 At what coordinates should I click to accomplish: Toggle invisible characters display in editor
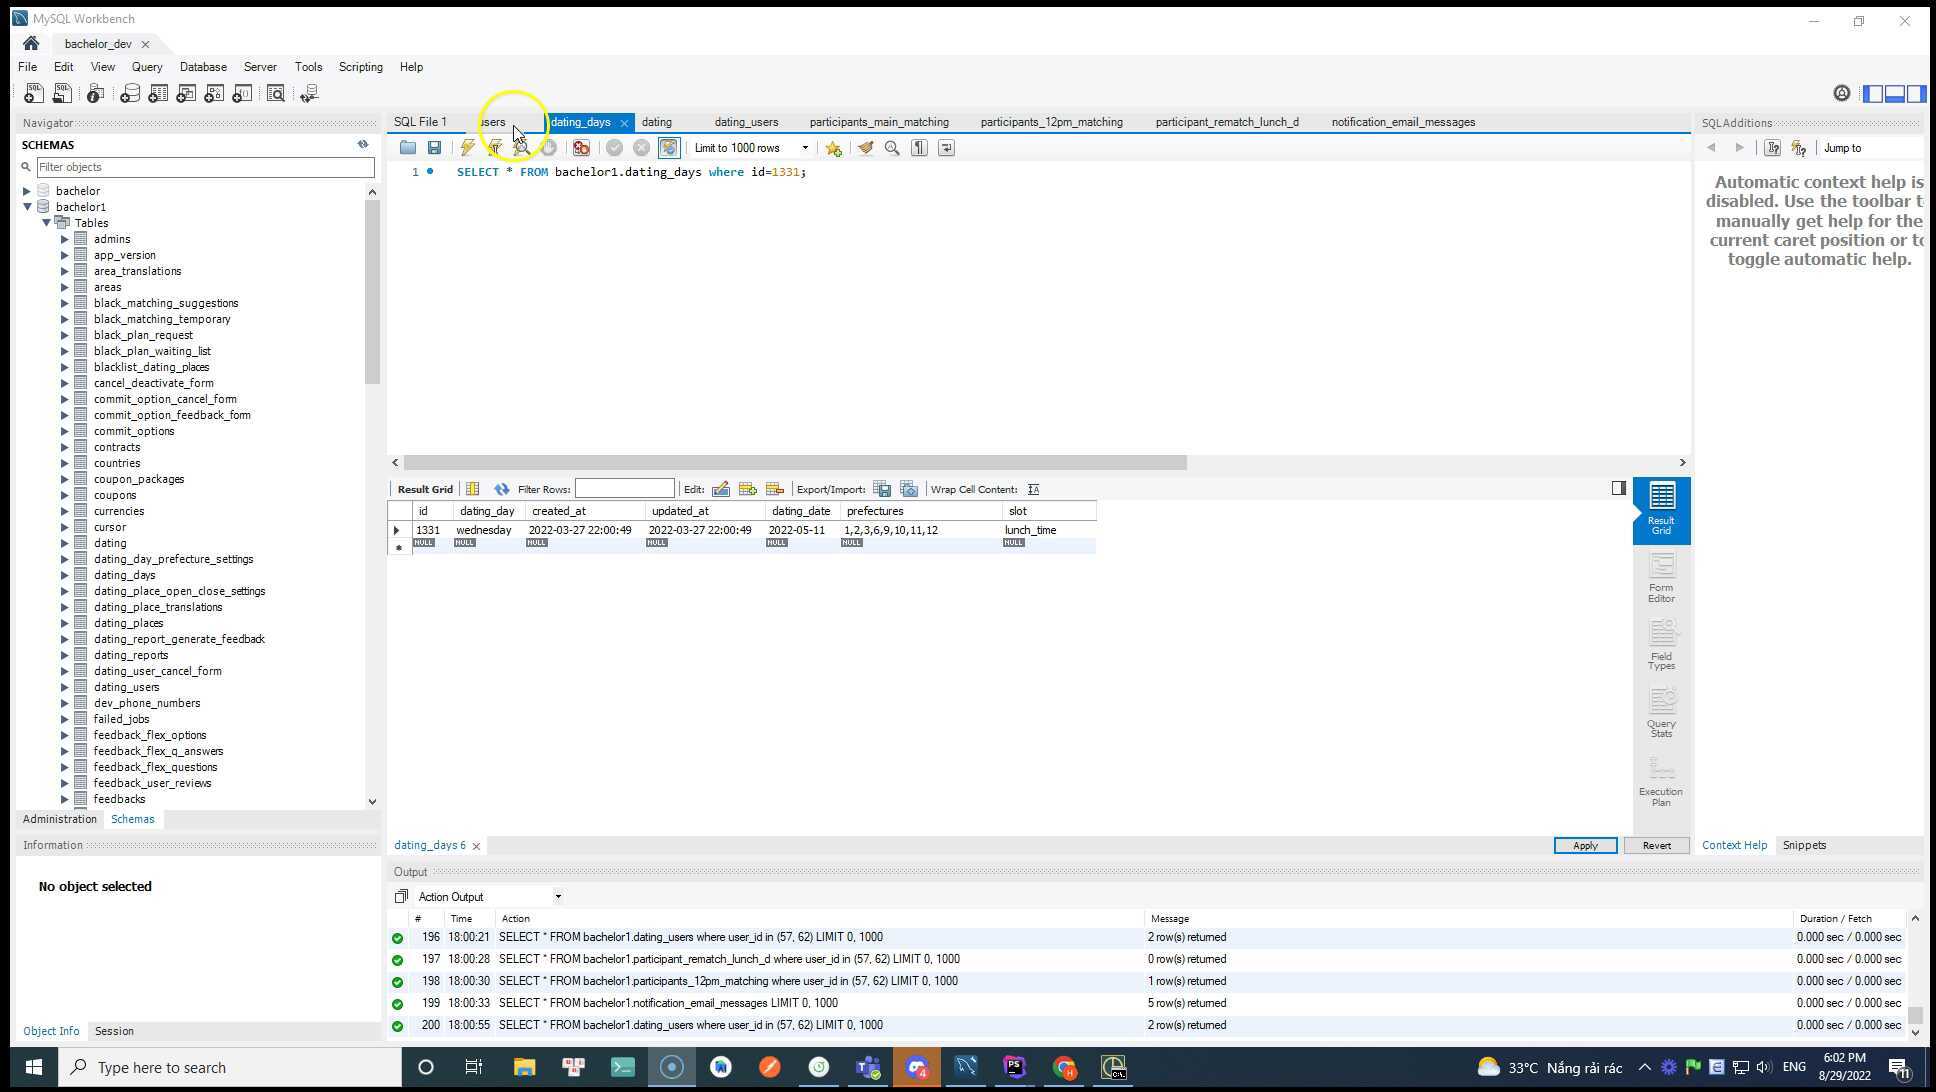click(919, 148)
